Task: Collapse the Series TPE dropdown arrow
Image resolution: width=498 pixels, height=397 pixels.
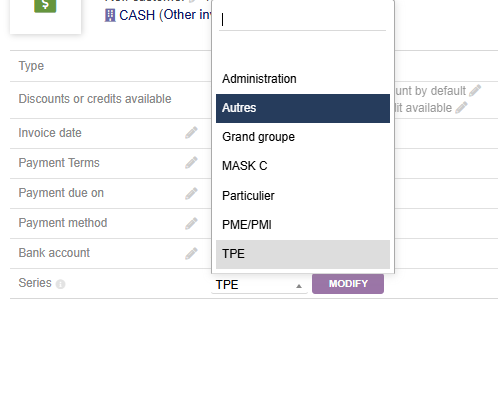Action: (x=299, y=286)
